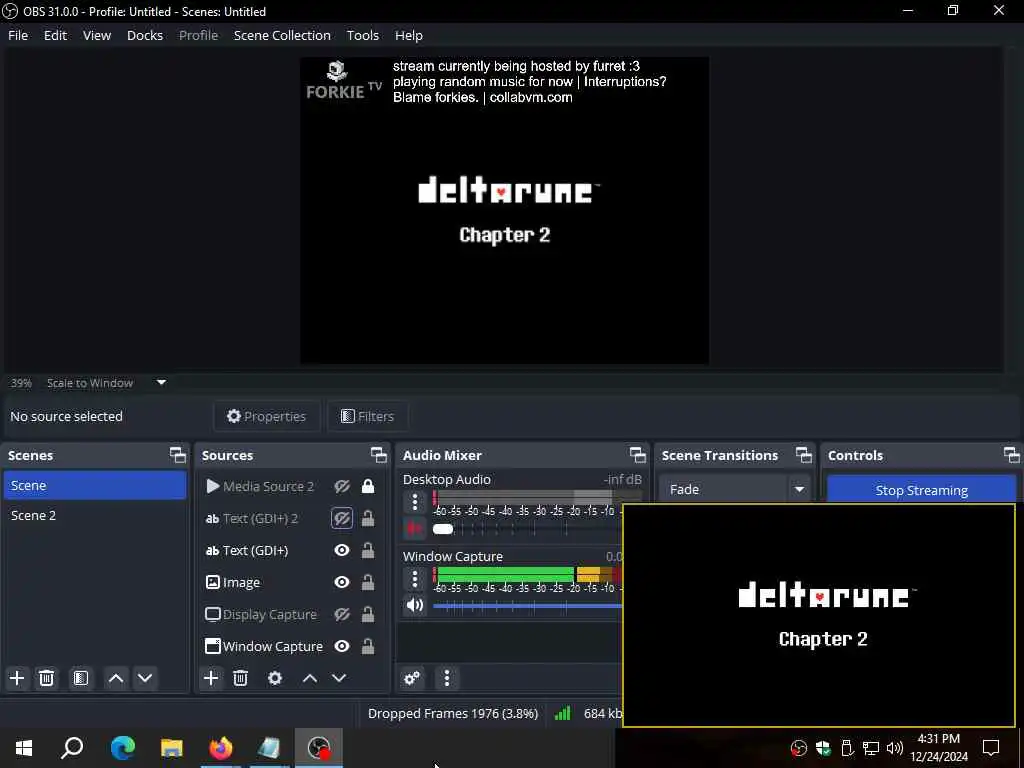Screen dimensions: 1024x768
Task: Show the Media Source 2 source
Action: coord(342,486)
